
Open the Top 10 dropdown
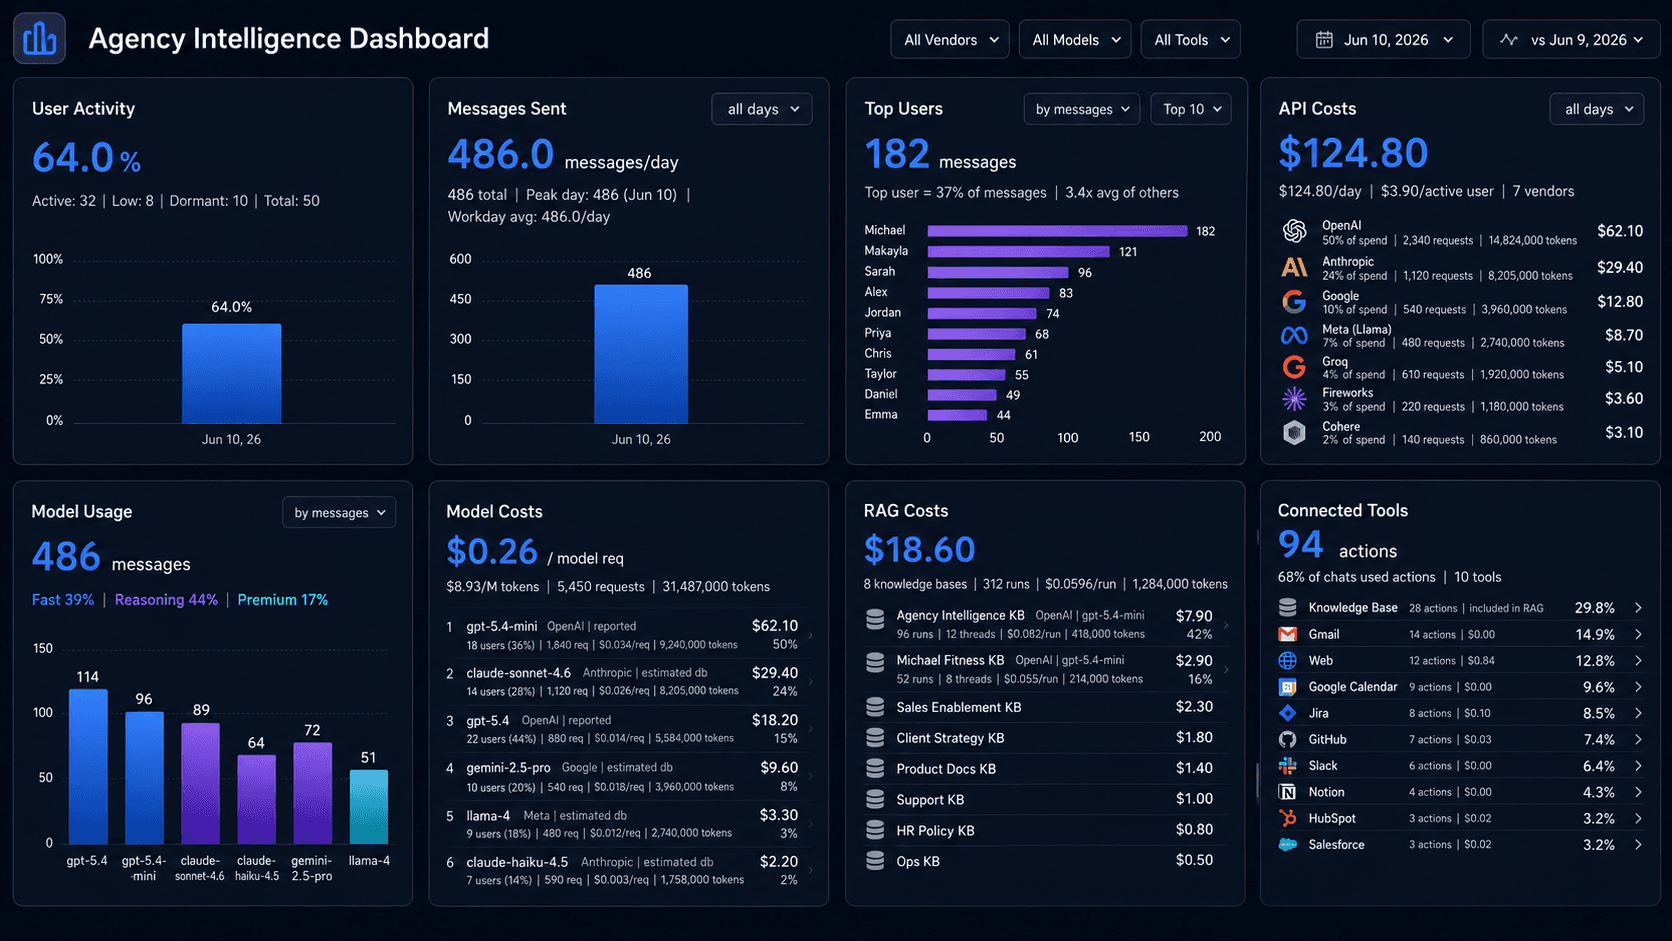coord(1191,109)
